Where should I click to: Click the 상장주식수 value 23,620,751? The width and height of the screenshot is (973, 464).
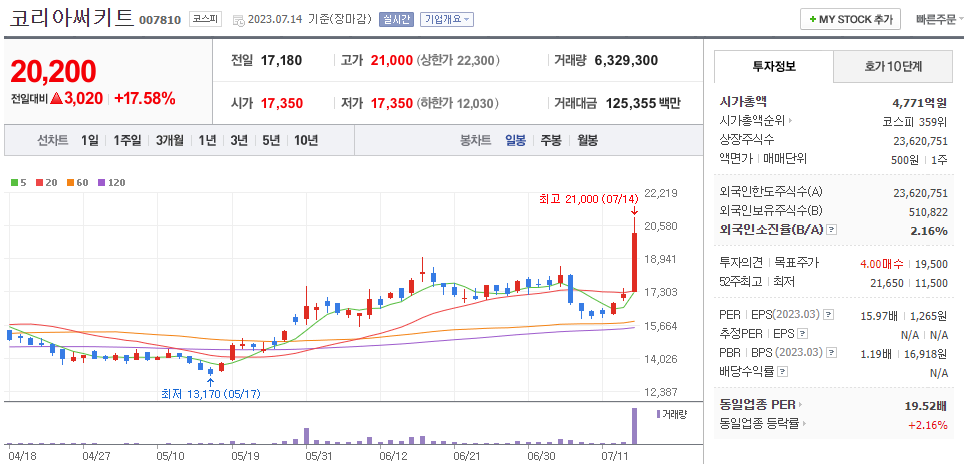921,141
